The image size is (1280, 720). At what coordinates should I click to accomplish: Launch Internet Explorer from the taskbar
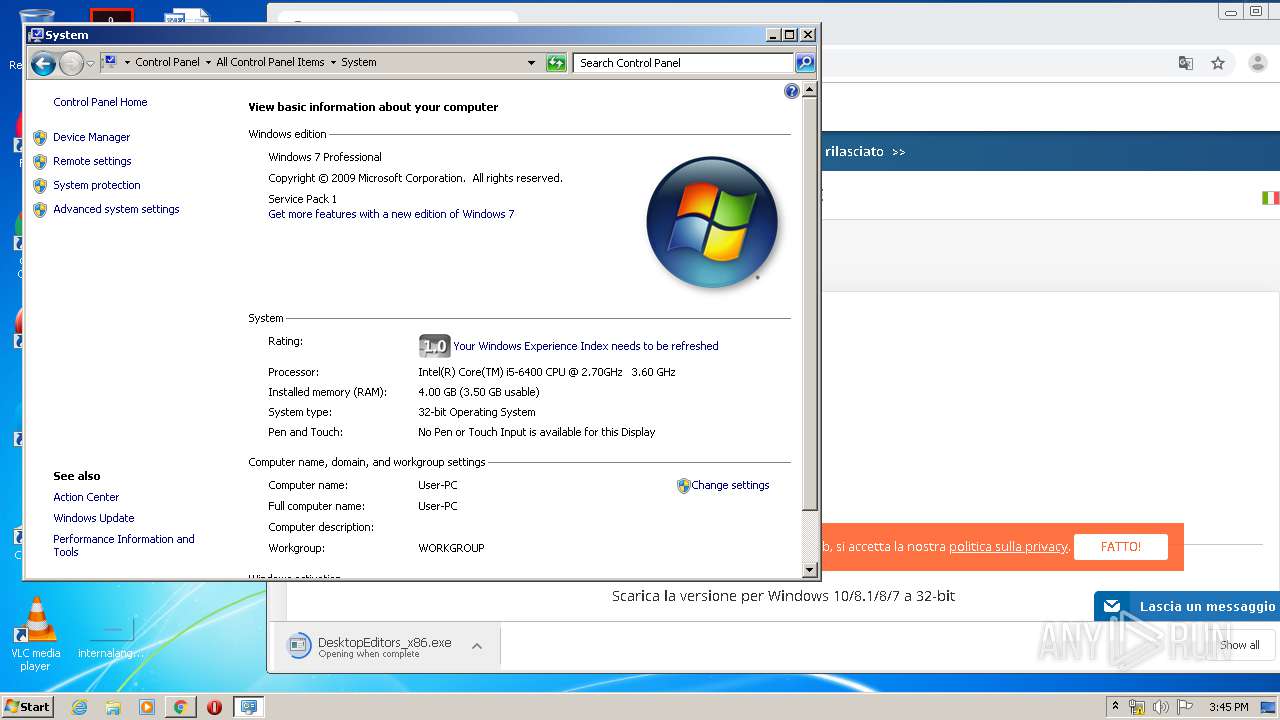pyautogui.click(x=79, y=707)
